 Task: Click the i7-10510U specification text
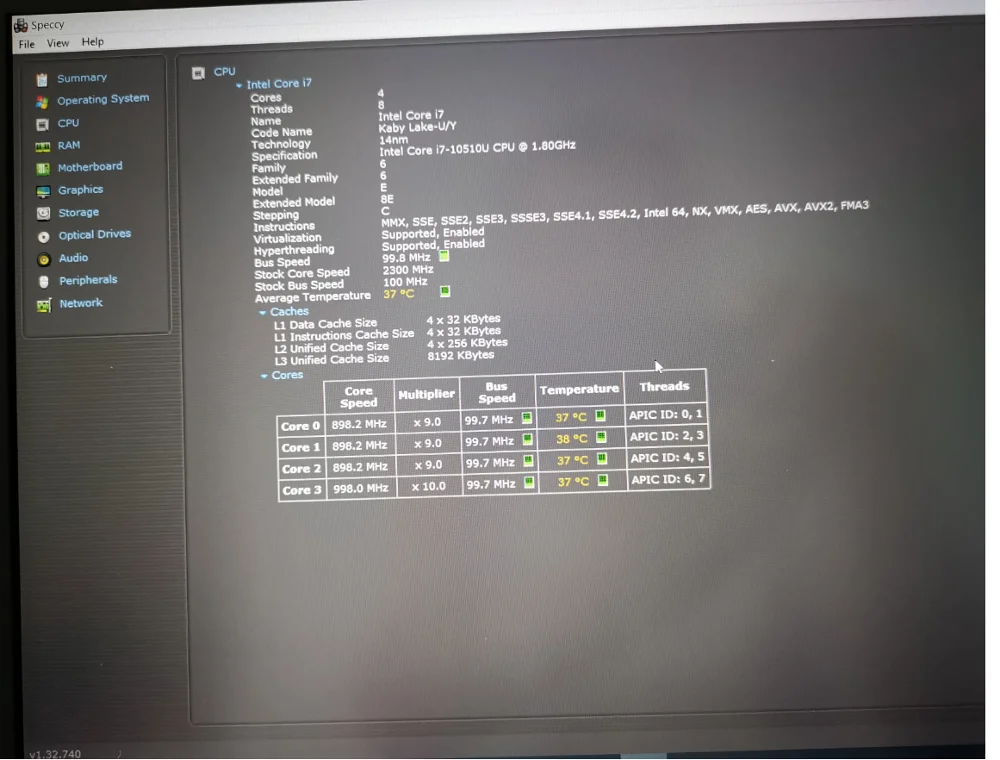point(477,150)
